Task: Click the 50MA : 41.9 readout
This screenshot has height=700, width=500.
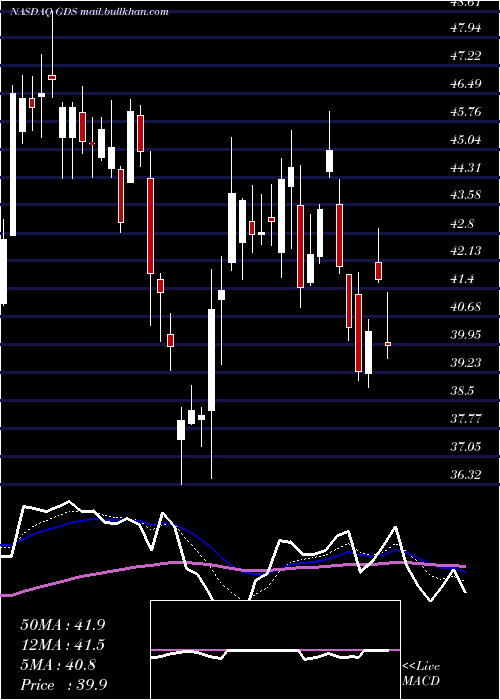Action: (x=63, y=625)
